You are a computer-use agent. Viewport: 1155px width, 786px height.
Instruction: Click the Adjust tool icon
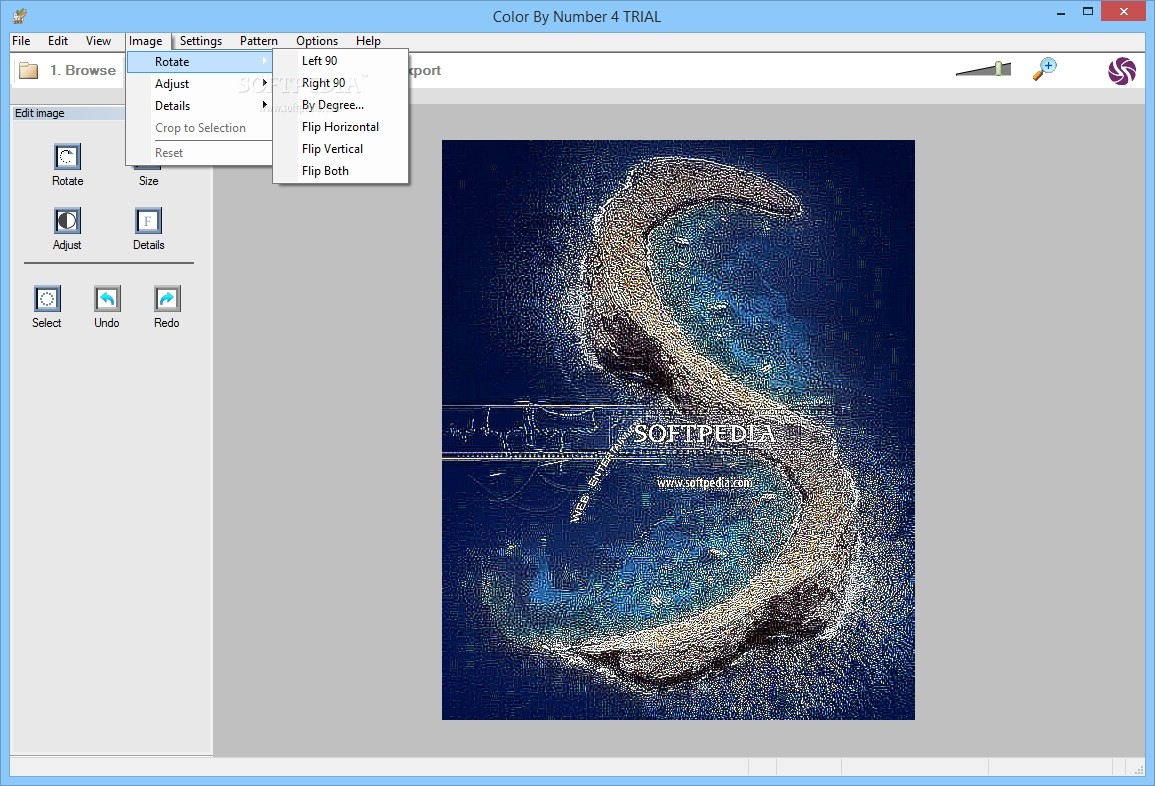(67, 221)
